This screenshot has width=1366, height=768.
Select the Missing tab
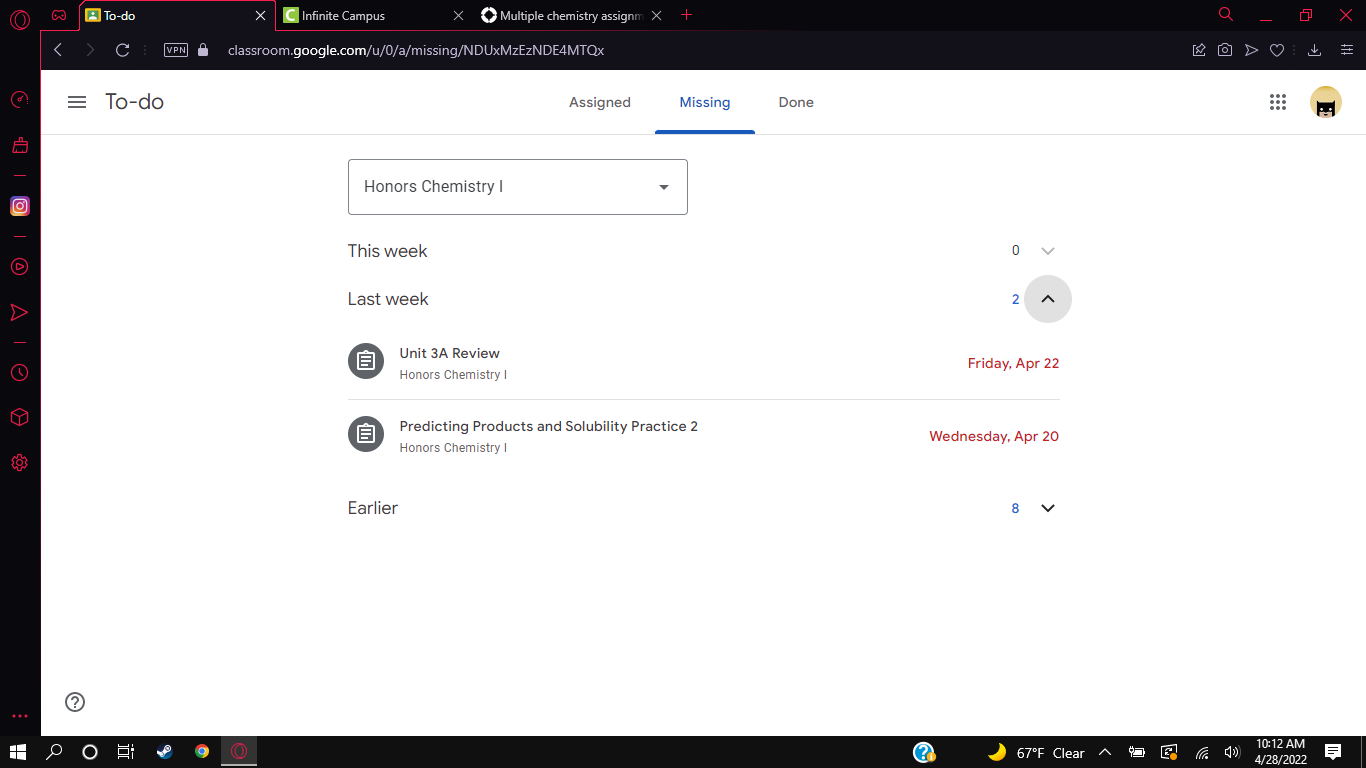point(705,102)
